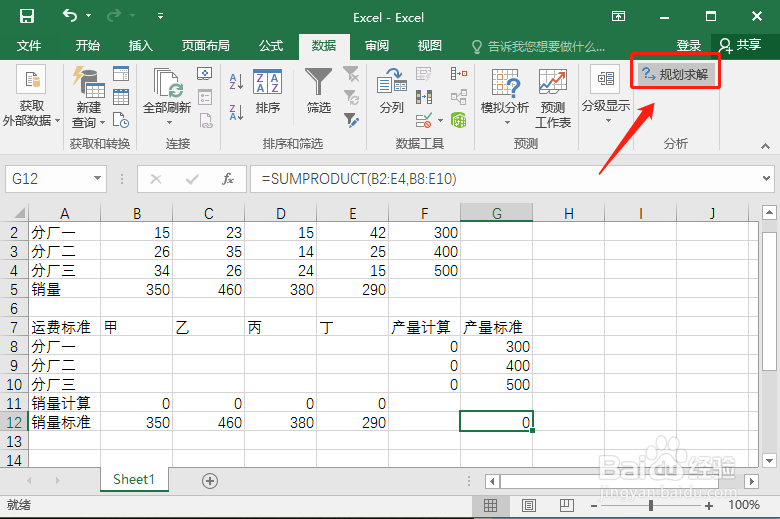This screenshot has width=780, height=519.
Task: Click the from table icon
Action: 121,97
